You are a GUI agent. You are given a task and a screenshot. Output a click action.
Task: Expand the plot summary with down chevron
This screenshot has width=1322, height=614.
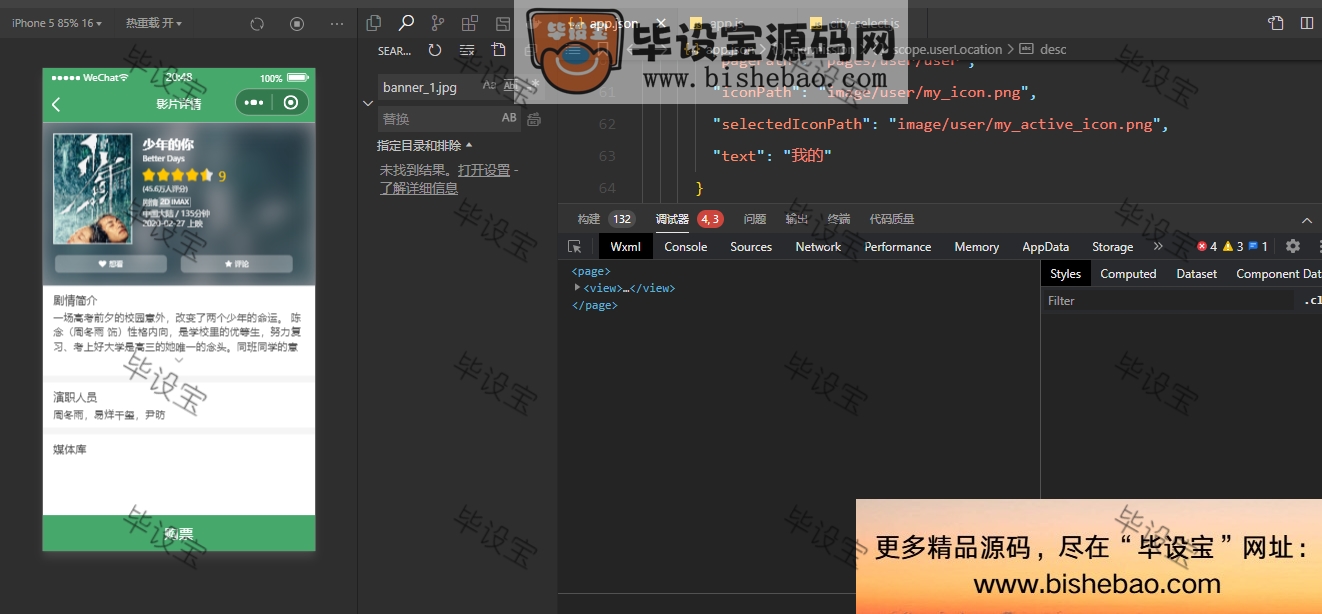(179, 359)
